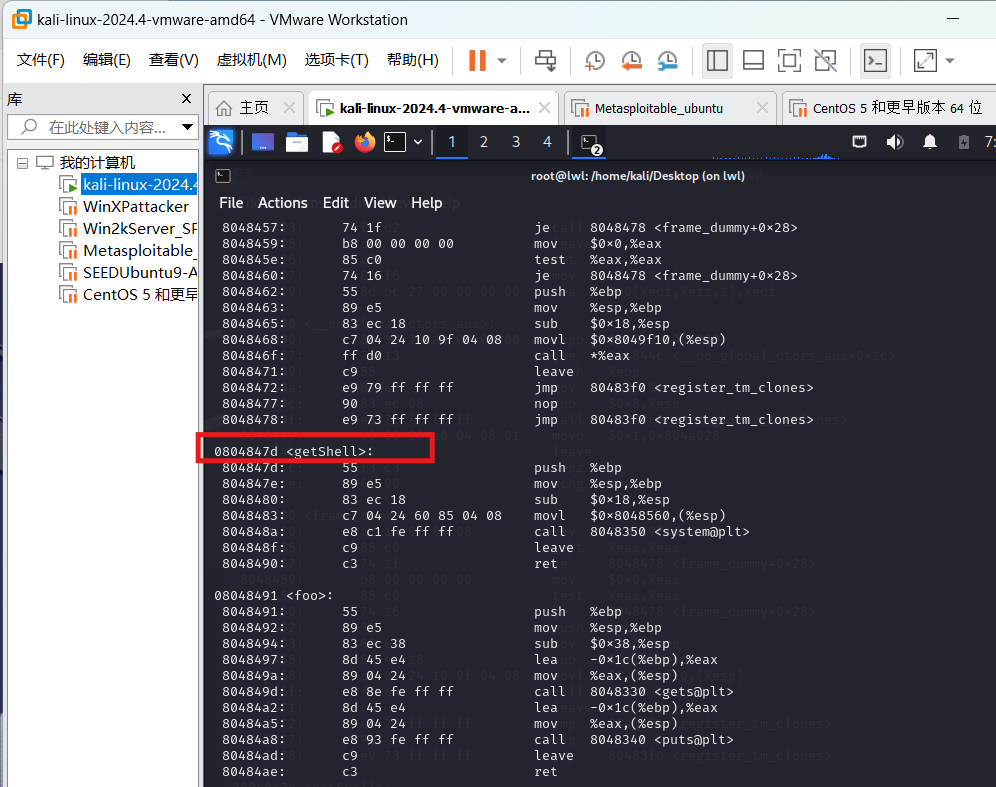Viewport: 996px width, 787px height.
Task: Select CentOS 5 in the library tree
Action: pos(140,295)
